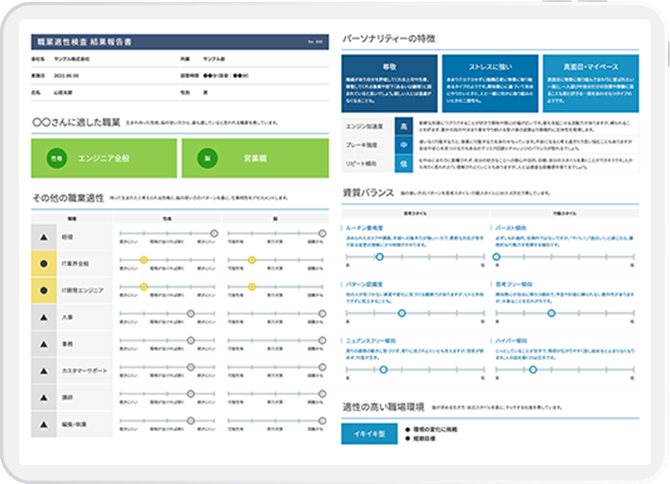This screenshot has width=670, height=484.
Task: Click the ハイパー傾向 slider handle
Action: pos(533,370)
